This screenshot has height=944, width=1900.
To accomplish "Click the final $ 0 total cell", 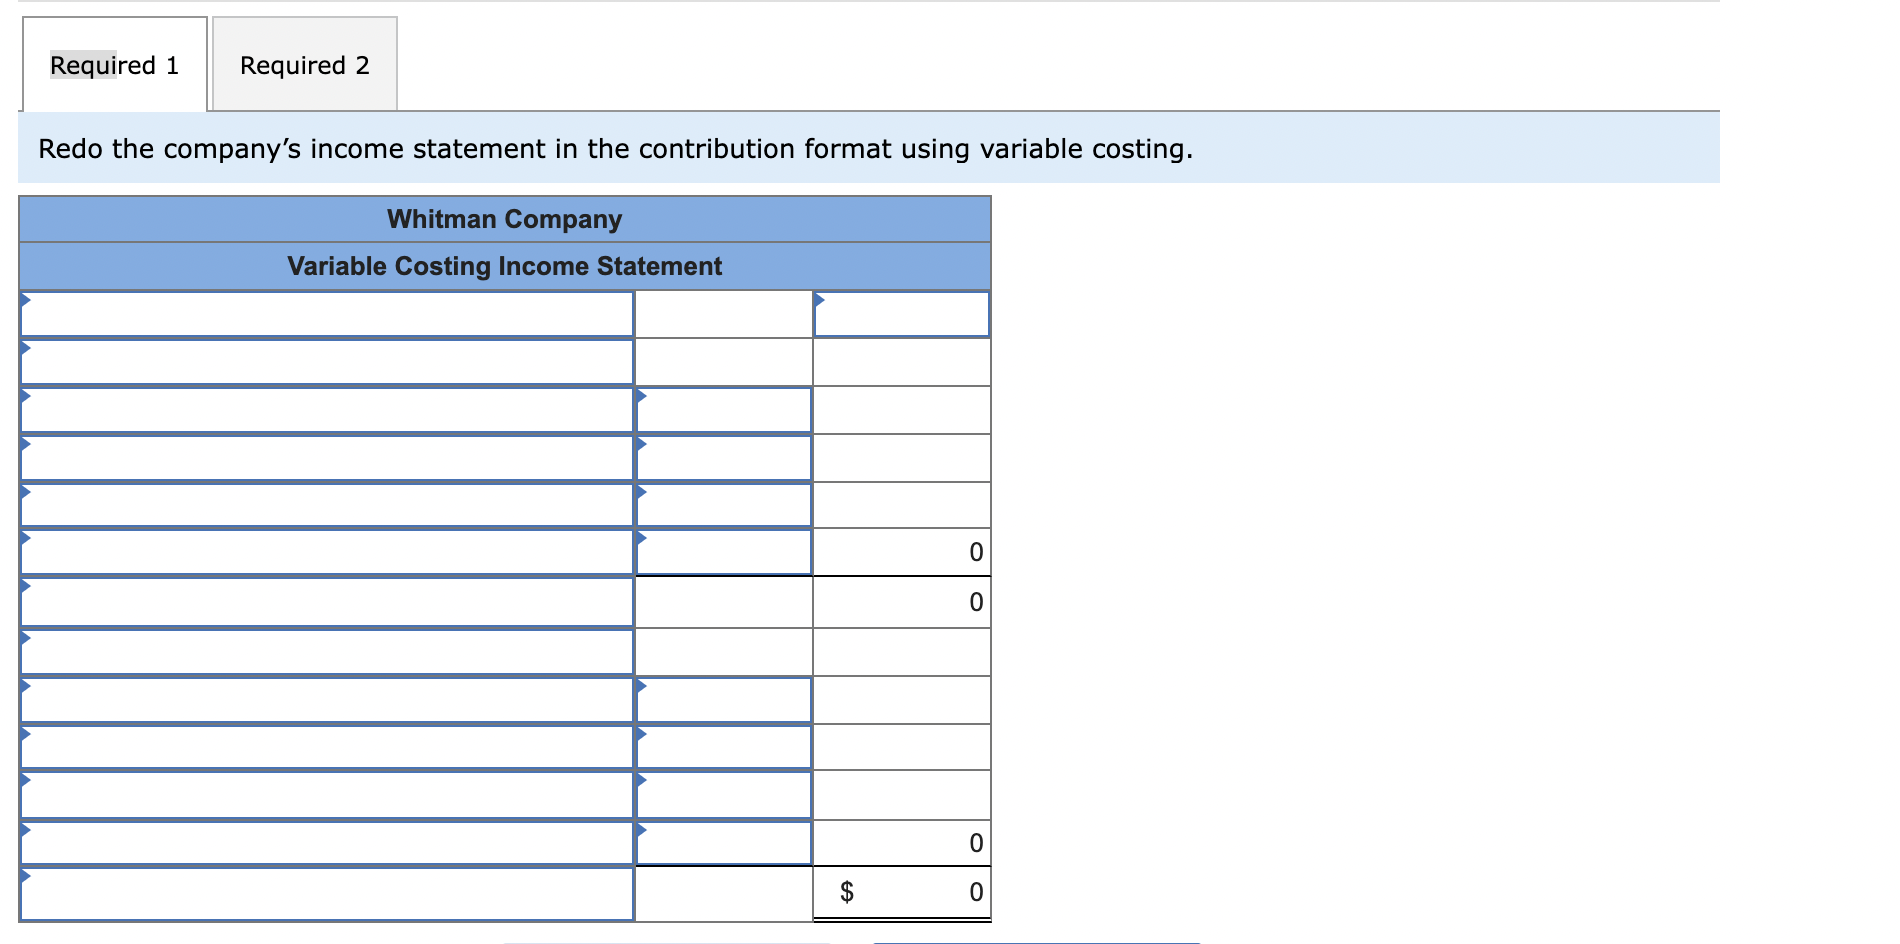I will 900,891.
